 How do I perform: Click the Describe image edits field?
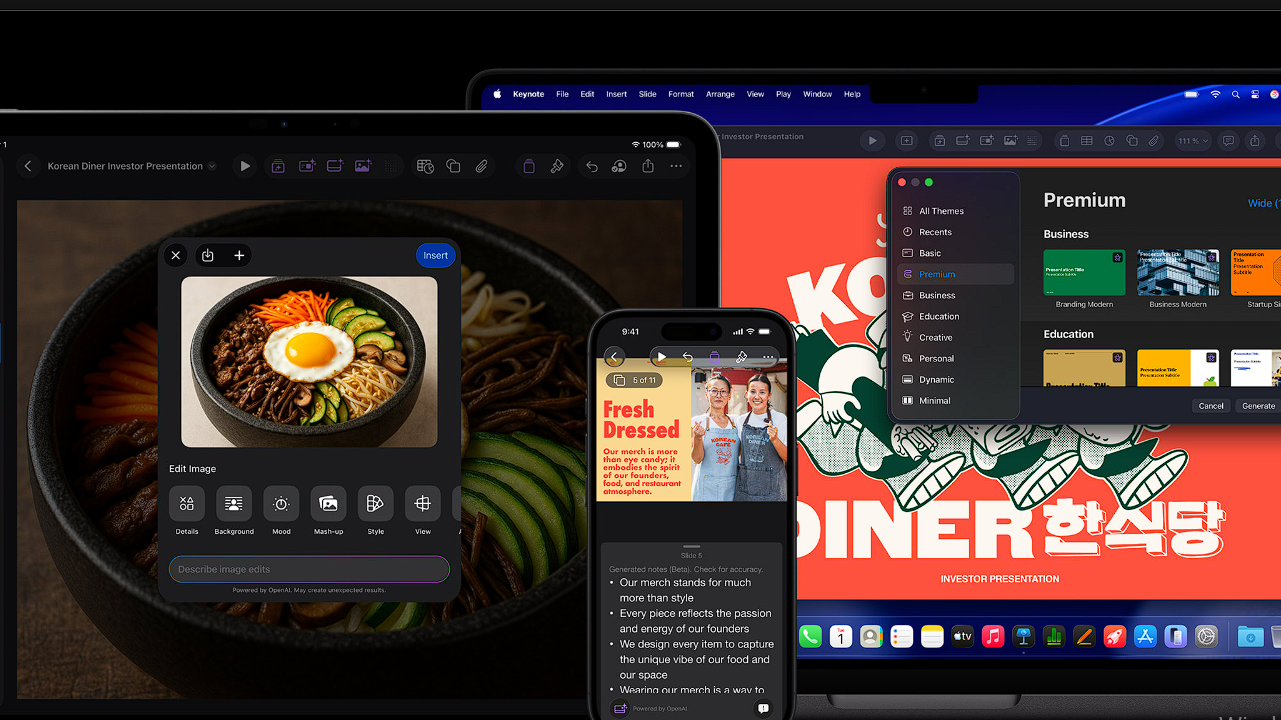309,569
